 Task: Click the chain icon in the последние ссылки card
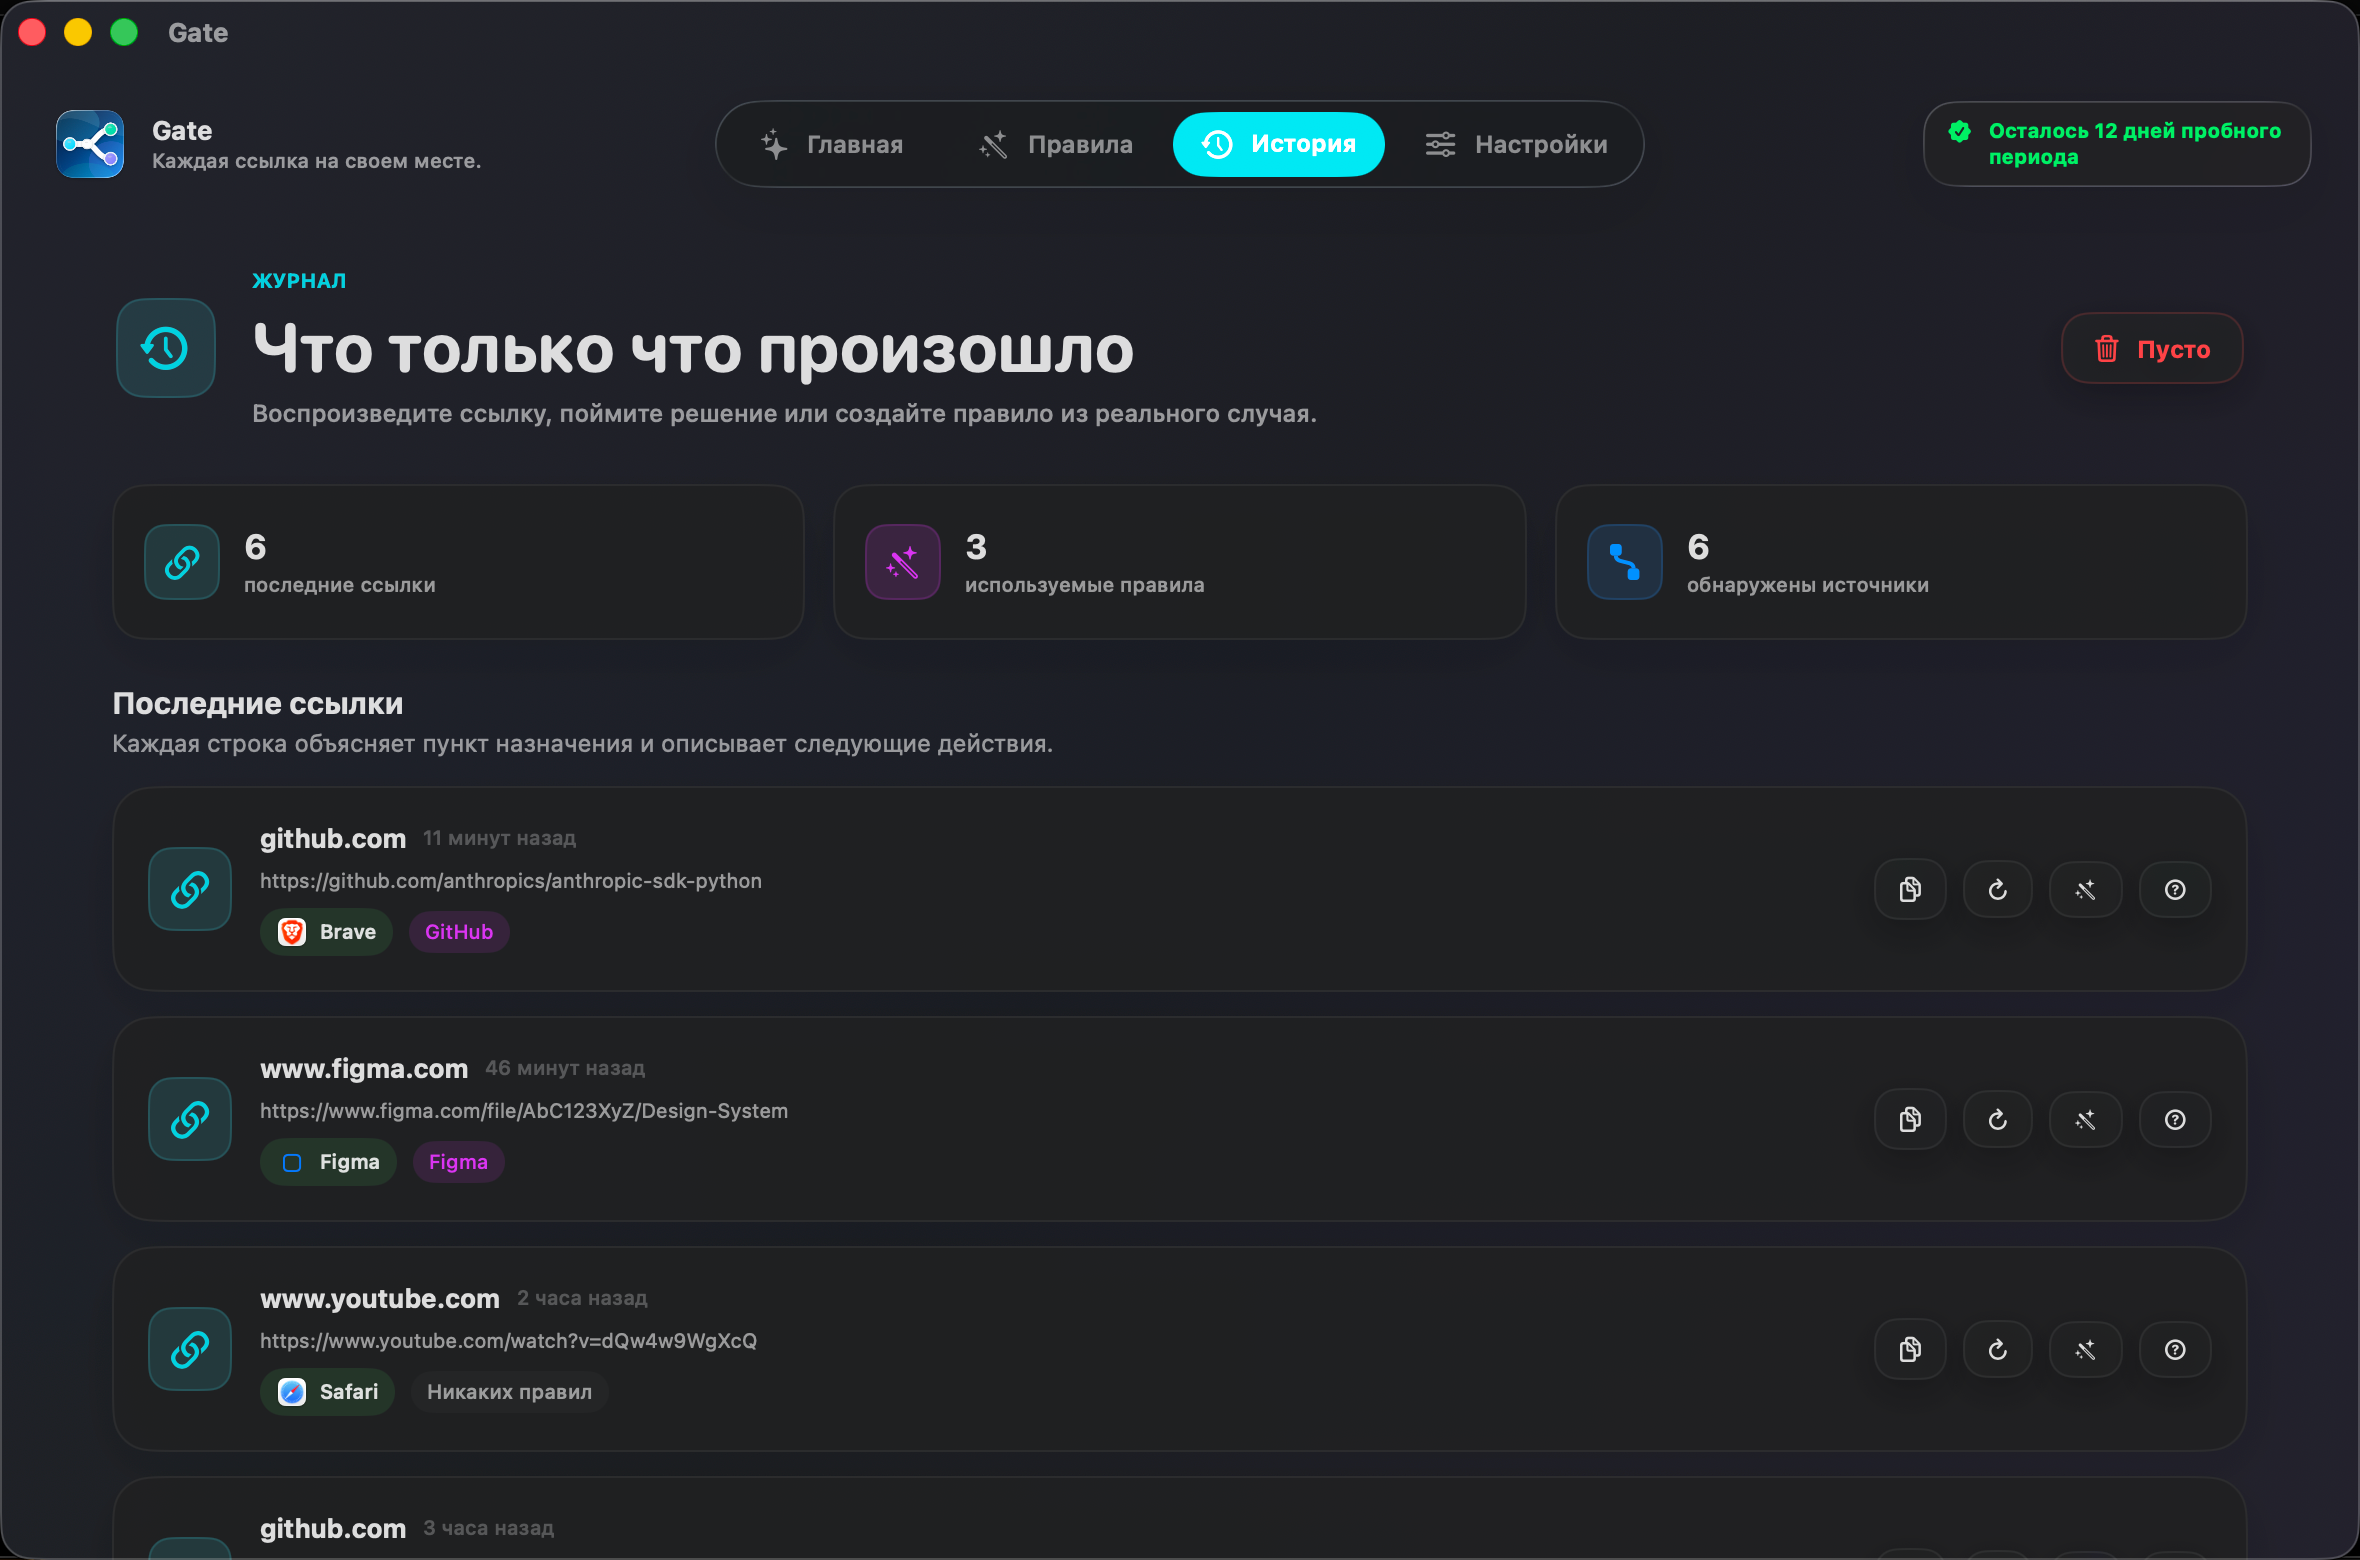(x=182, y=562)
